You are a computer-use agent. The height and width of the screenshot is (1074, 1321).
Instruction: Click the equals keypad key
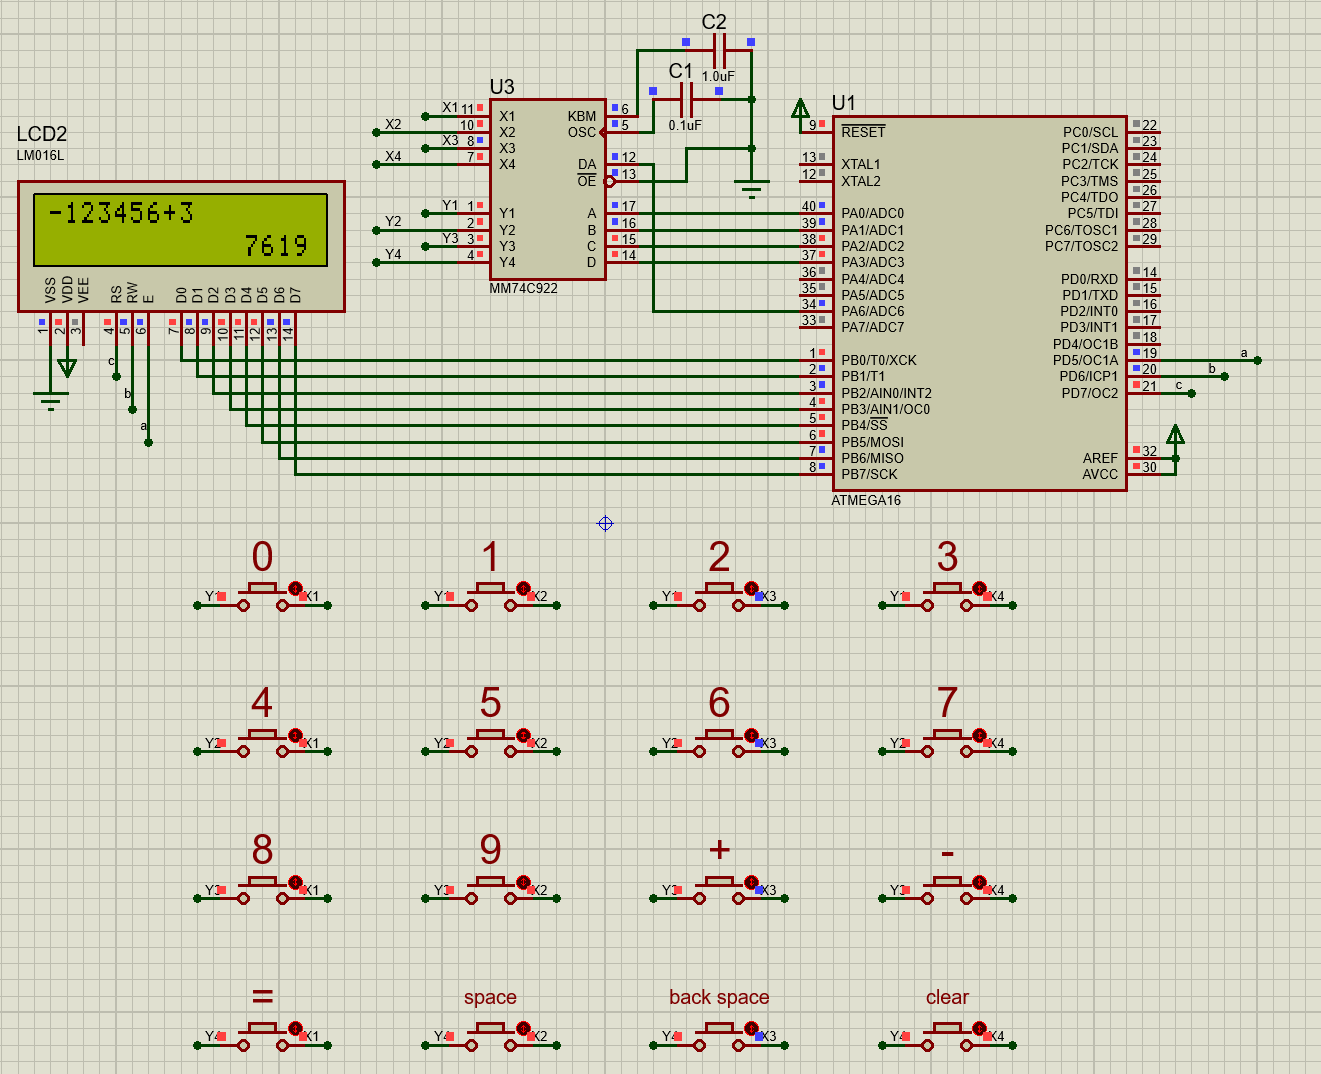(260, 1030)
